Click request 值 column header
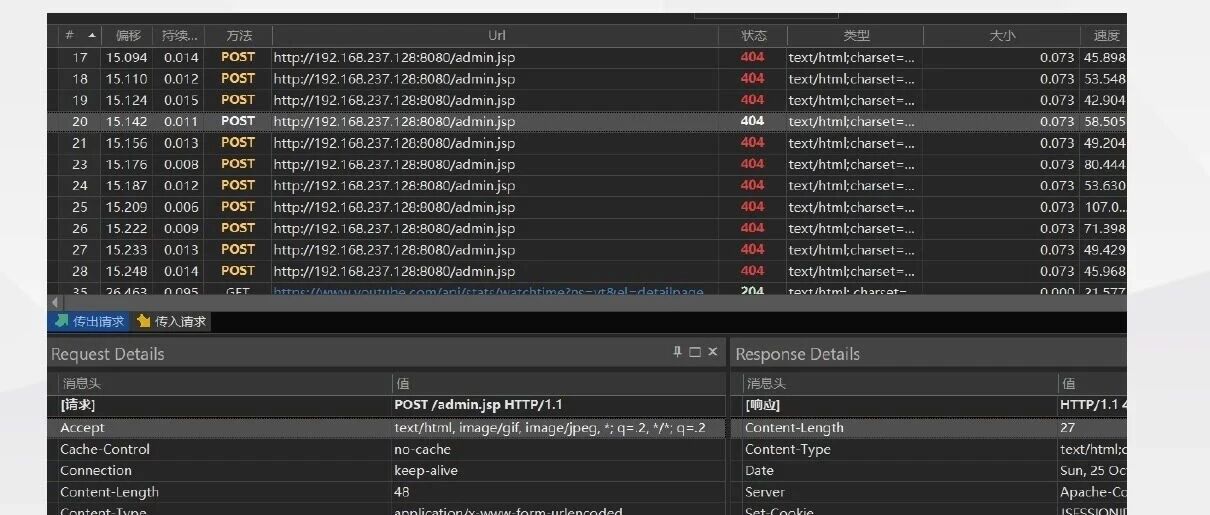Viewport: 1210px width, 515px height. point(403,383)
